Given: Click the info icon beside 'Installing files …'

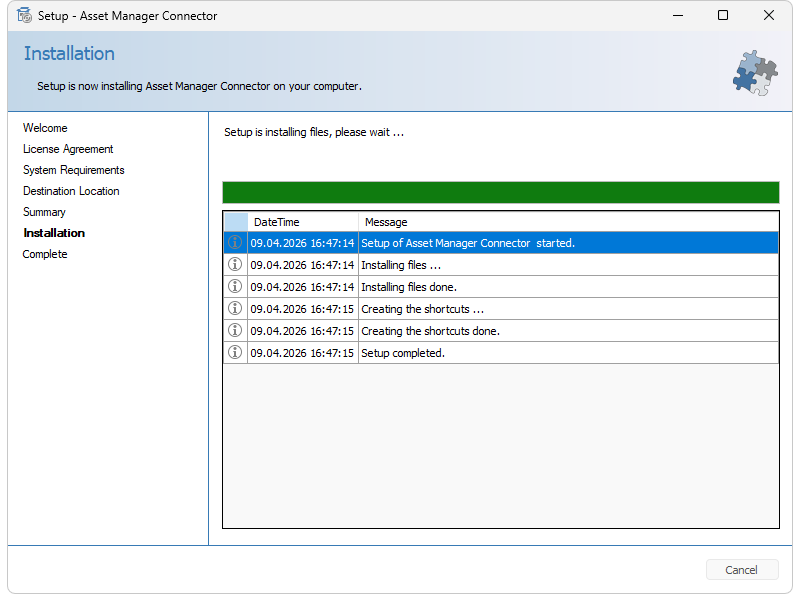Looking at the screenshot, I should coord(235,264).
